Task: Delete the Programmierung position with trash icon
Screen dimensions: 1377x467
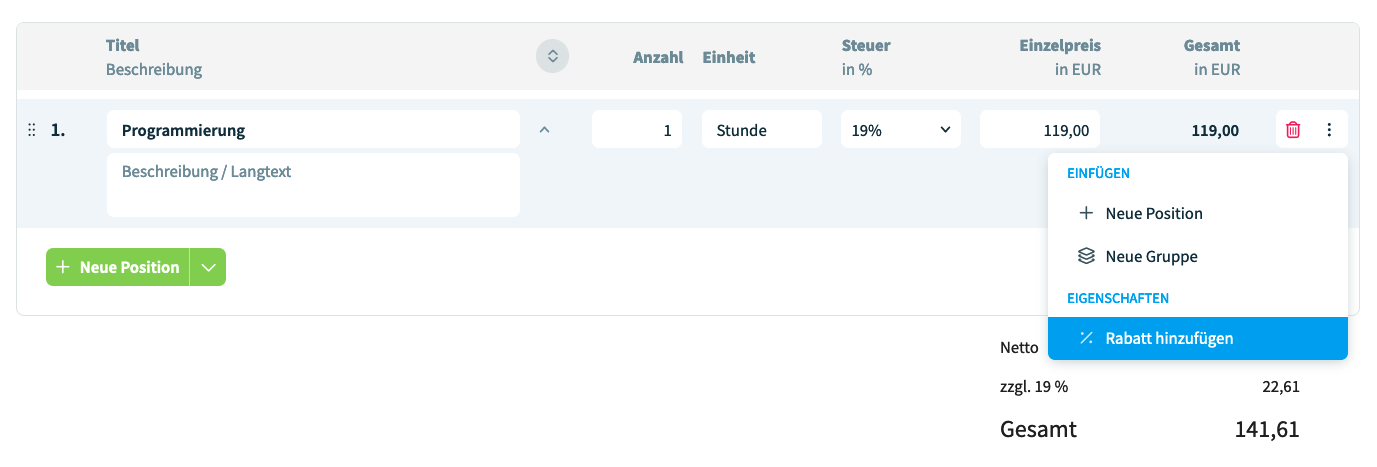Action: pyautogui.click(x=1293, y=130)
